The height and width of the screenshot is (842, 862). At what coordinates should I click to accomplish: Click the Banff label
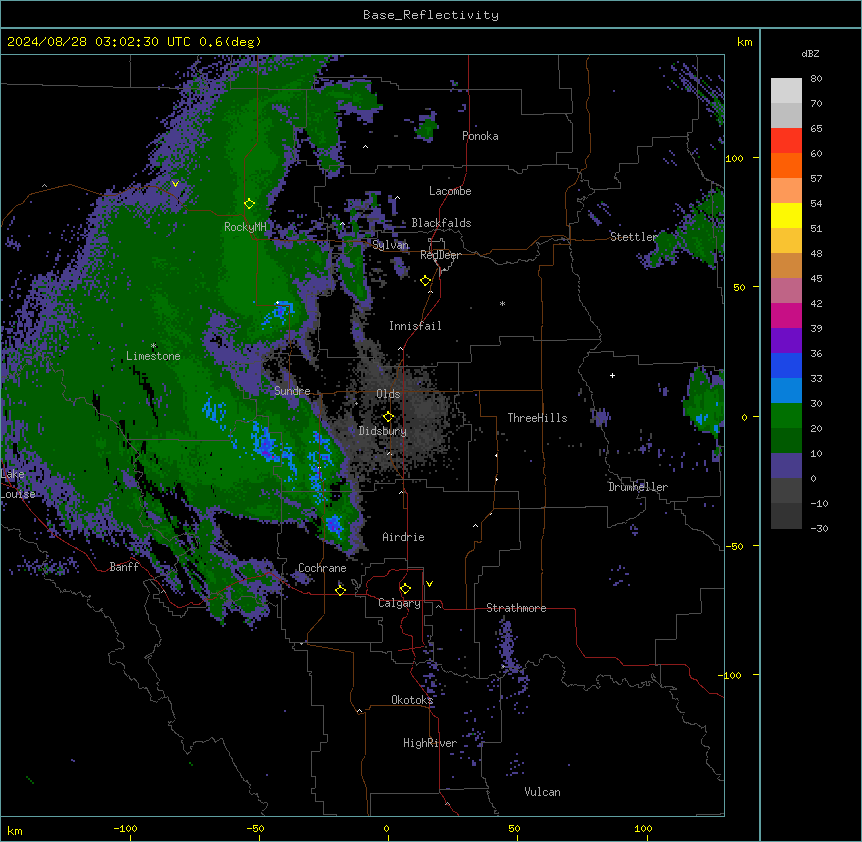coord(124,567)
